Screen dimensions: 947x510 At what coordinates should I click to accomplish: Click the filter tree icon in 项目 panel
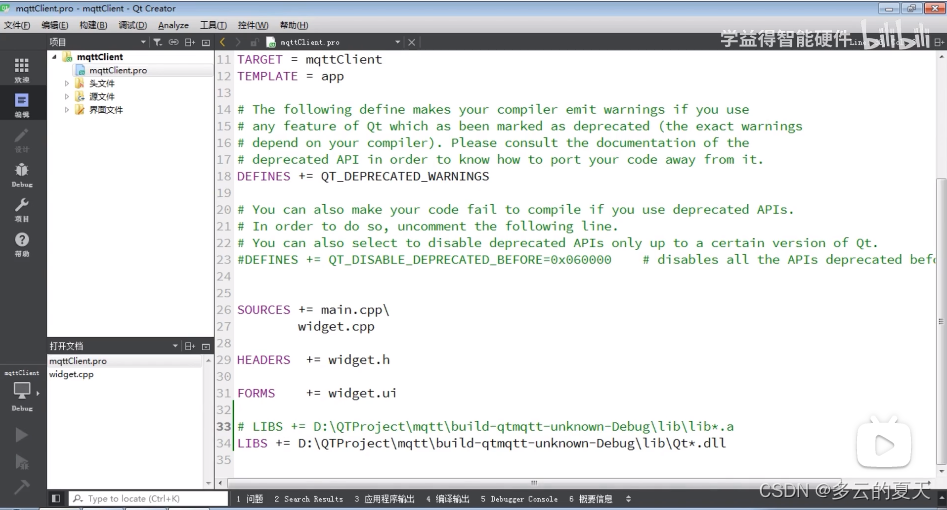pos(158,42)
